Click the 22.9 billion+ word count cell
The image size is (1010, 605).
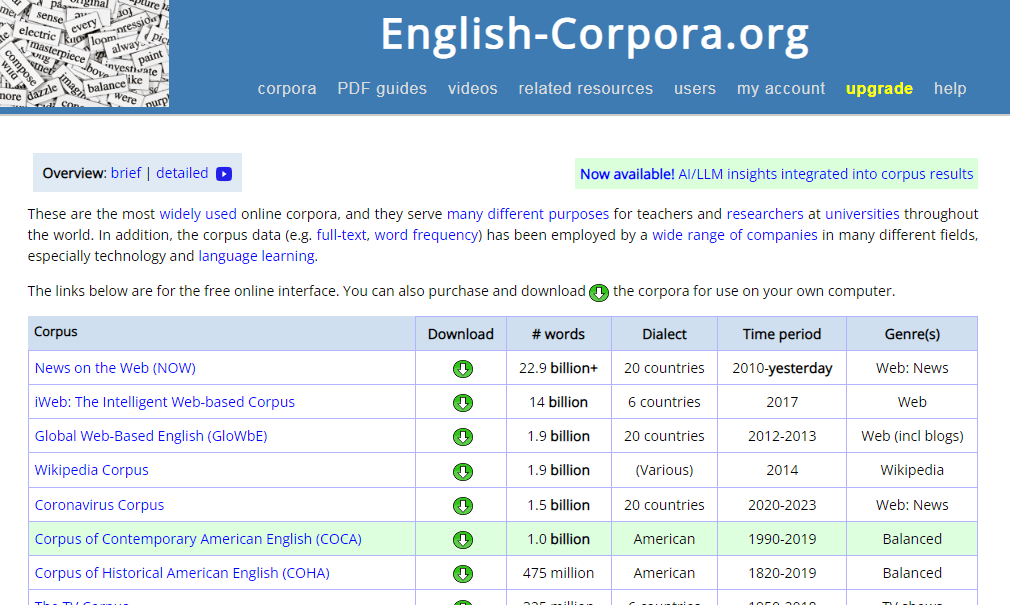point(558,368)
